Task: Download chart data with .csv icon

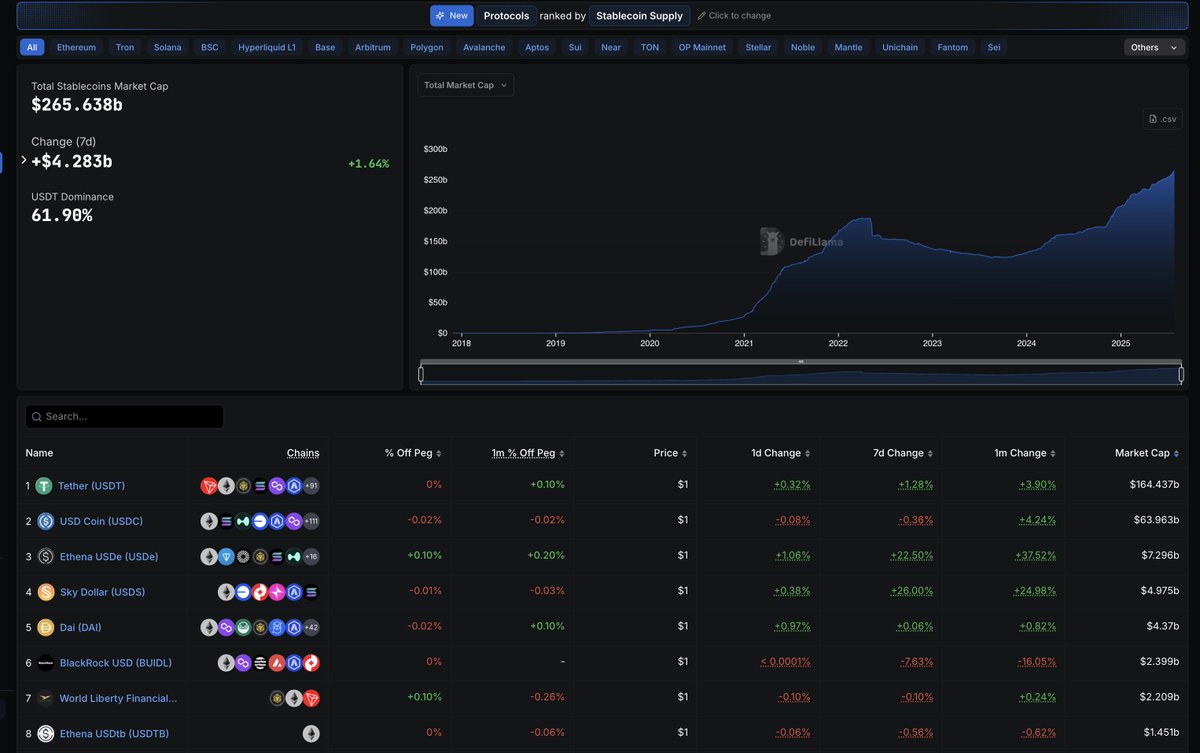Action: tap(1163, 119)
